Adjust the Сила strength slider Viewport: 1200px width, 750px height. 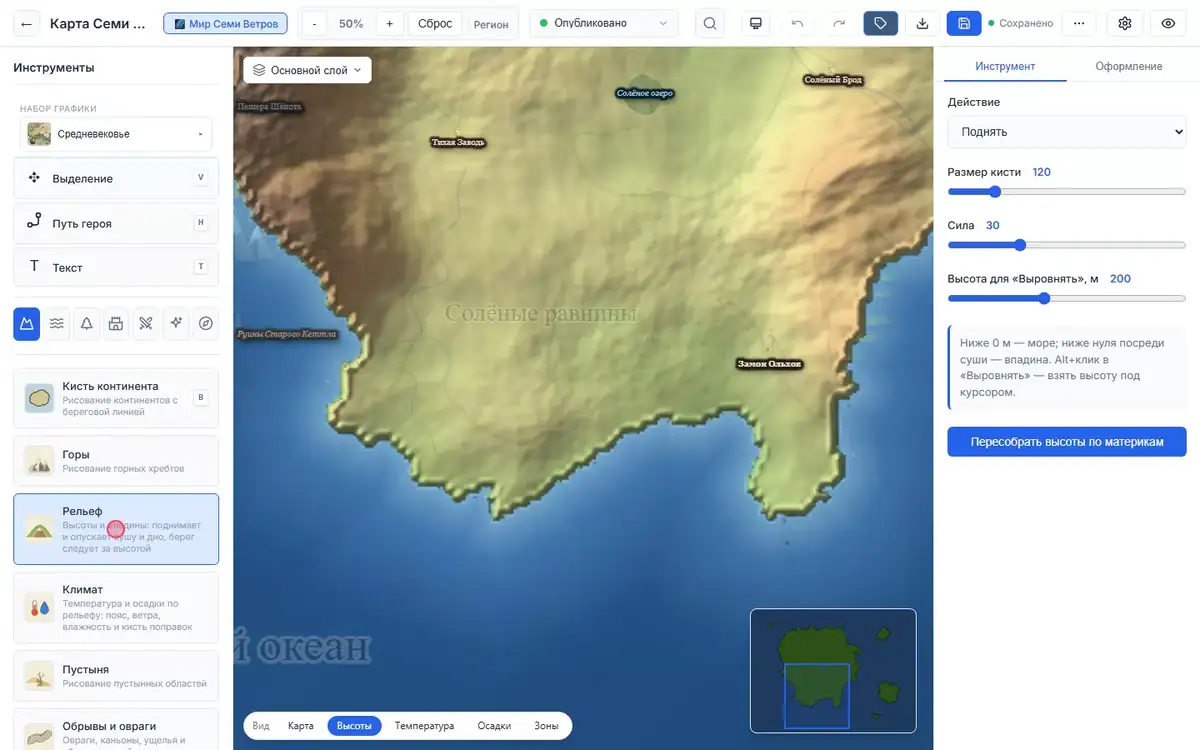tap(1067, 245)
